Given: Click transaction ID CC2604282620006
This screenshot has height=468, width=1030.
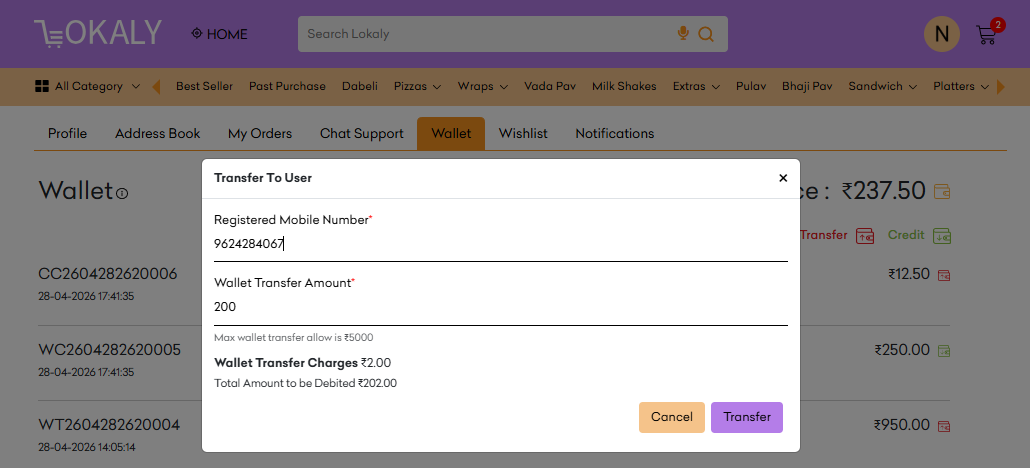Looking at the screenshot, I should 108,274.
